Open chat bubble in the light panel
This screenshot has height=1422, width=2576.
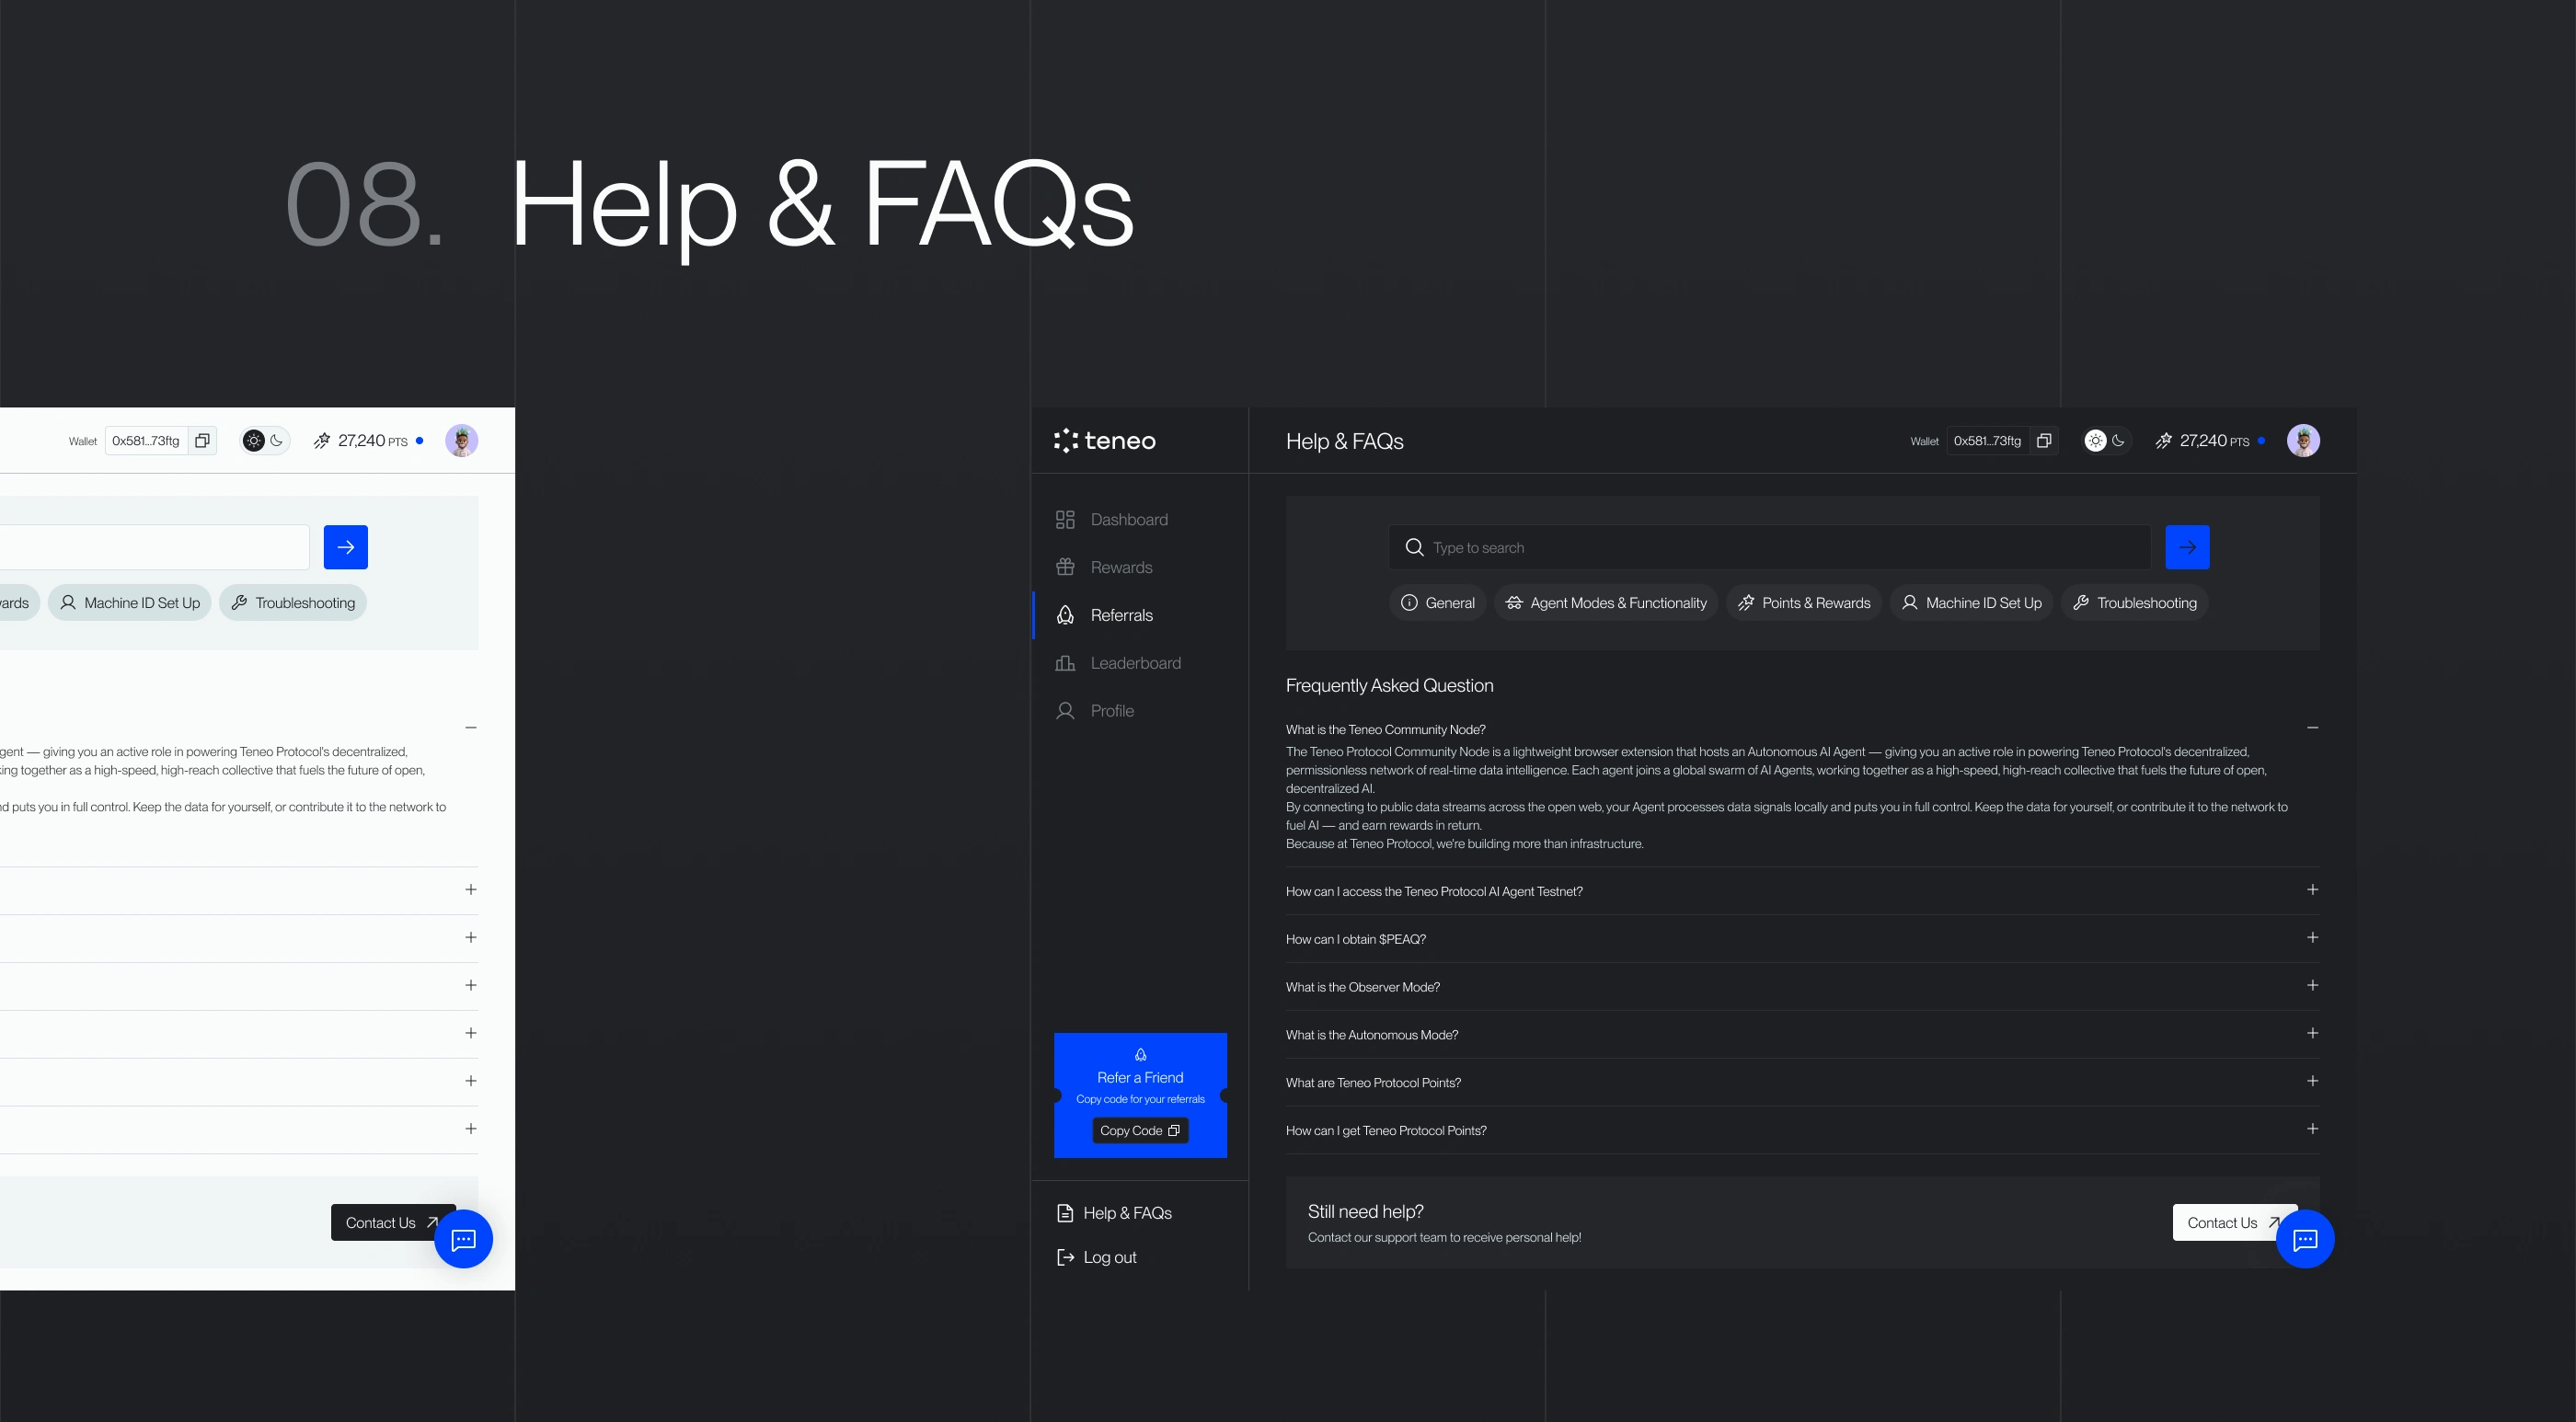(x=463, y=1240)
